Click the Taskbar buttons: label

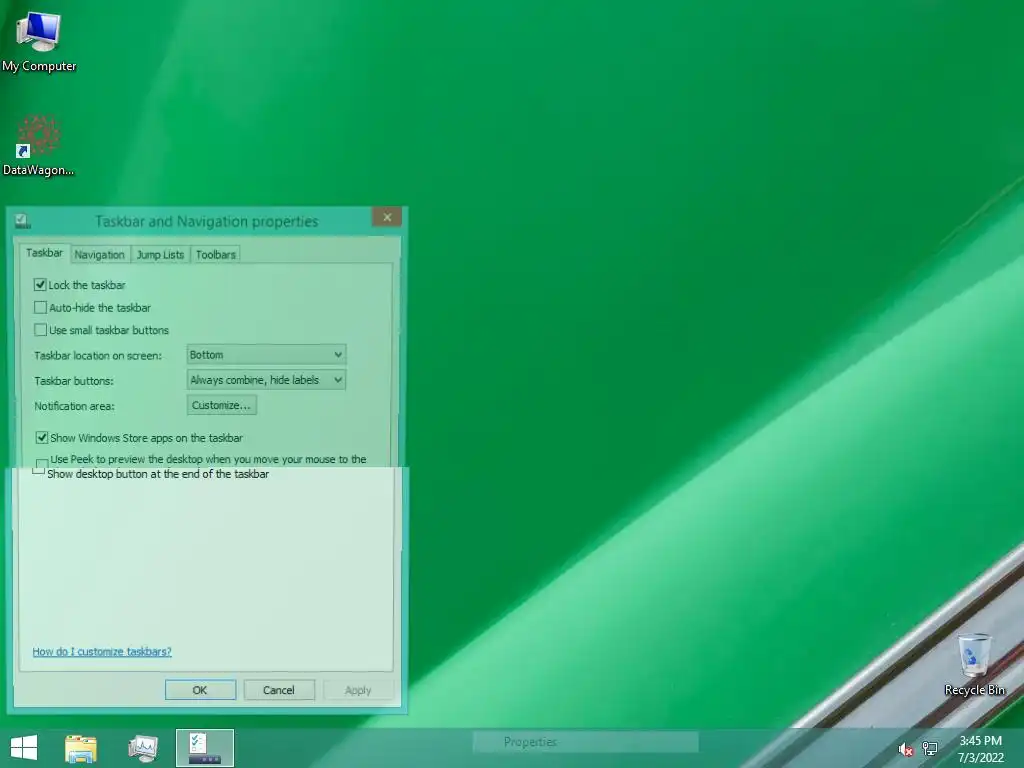click(x=74, y=381)
